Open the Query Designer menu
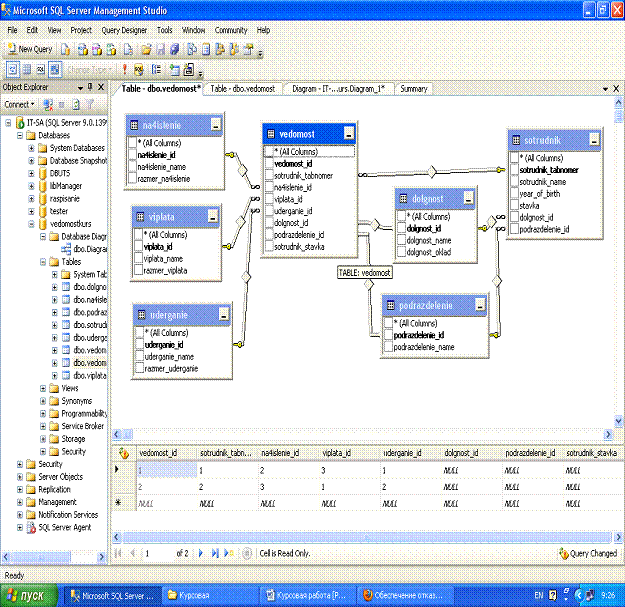This screenshot has width=625, height=607. point(125,31)
